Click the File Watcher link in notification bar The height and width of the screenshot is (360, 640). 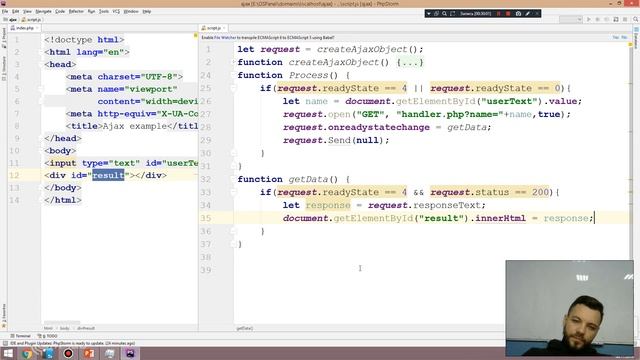point(225,38)
